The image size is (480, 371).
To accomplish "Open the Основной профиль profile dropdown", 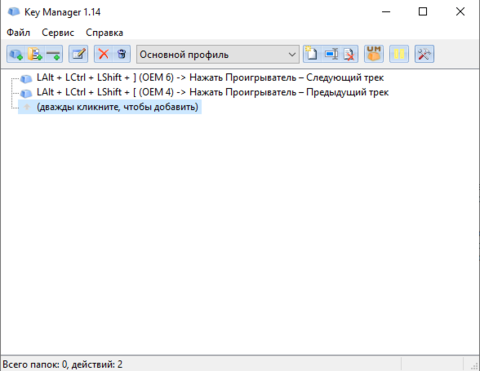I will click(x=218, y=54).
